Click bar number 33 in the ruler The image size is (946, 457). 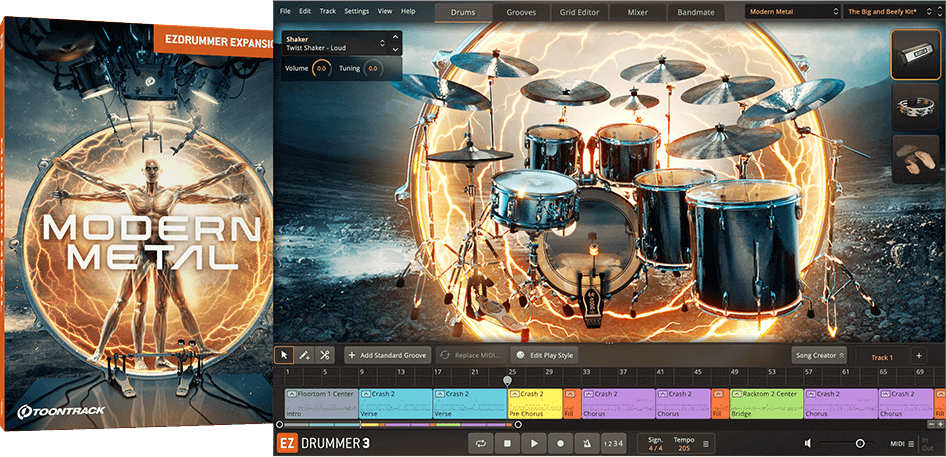tap(586, 372)
